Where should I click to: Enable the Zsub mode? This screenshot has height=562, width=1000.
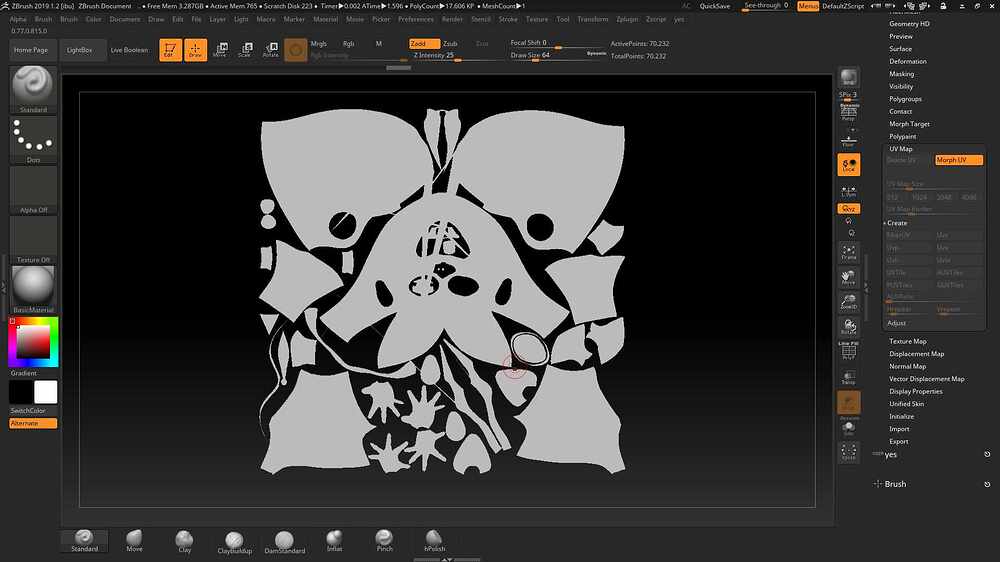pos(450,43)
